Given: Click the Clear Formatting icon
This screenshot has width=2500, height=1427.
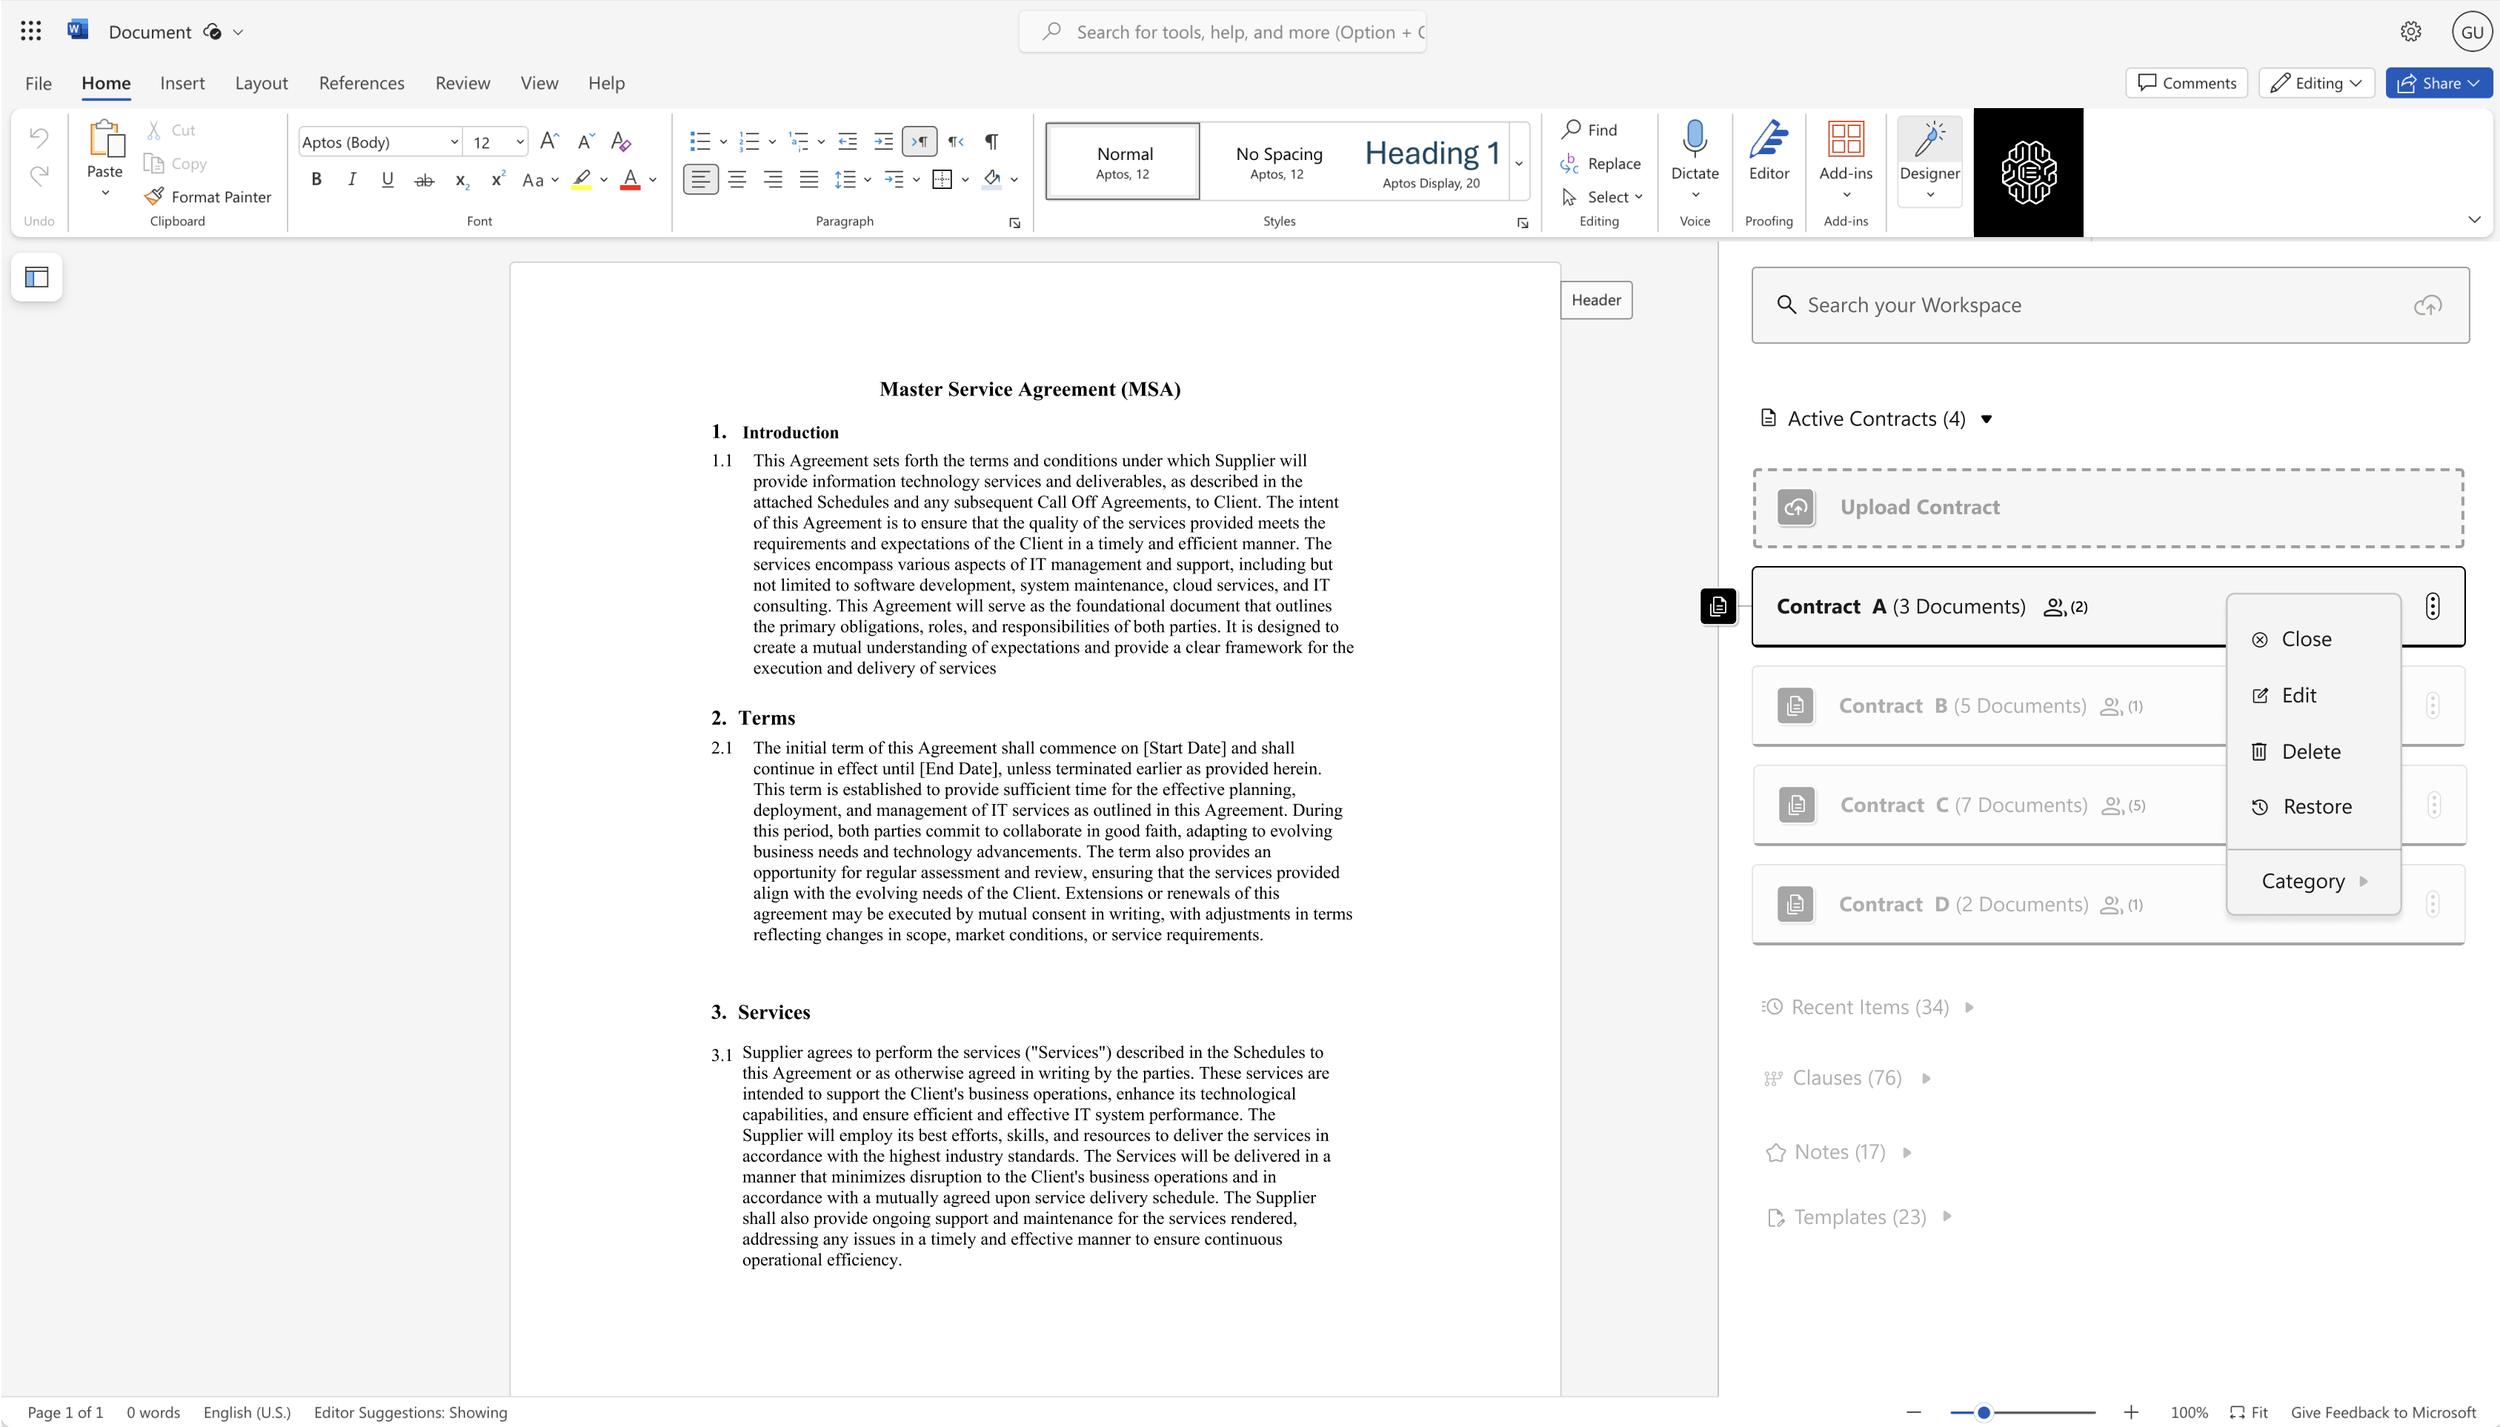Looking at the screenshot, I should [x=621, y=142].
